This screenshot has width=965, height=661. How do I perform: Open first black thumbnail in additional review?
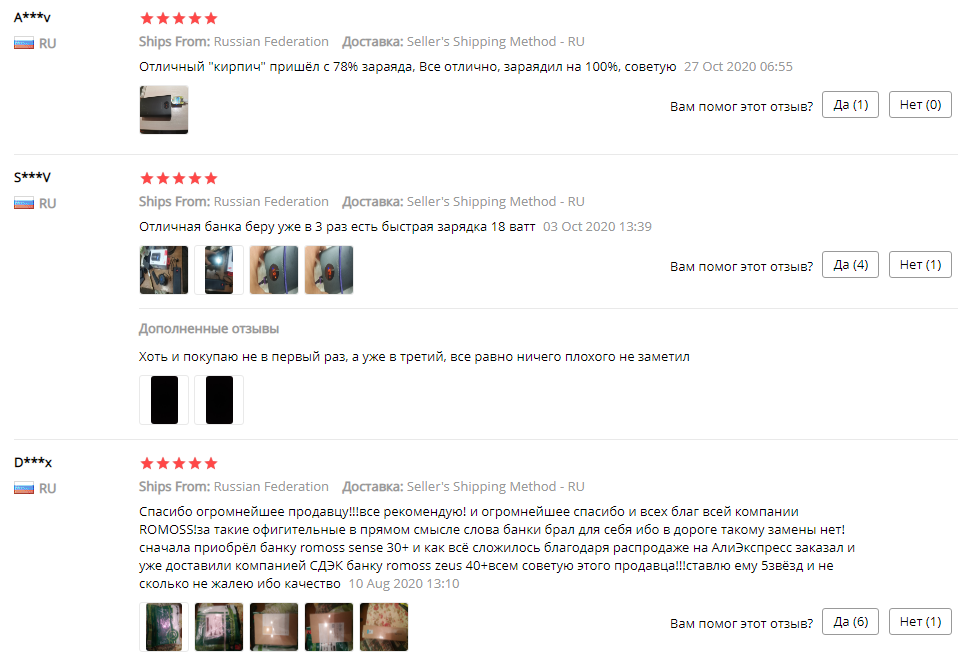click(x=164, y=400)
